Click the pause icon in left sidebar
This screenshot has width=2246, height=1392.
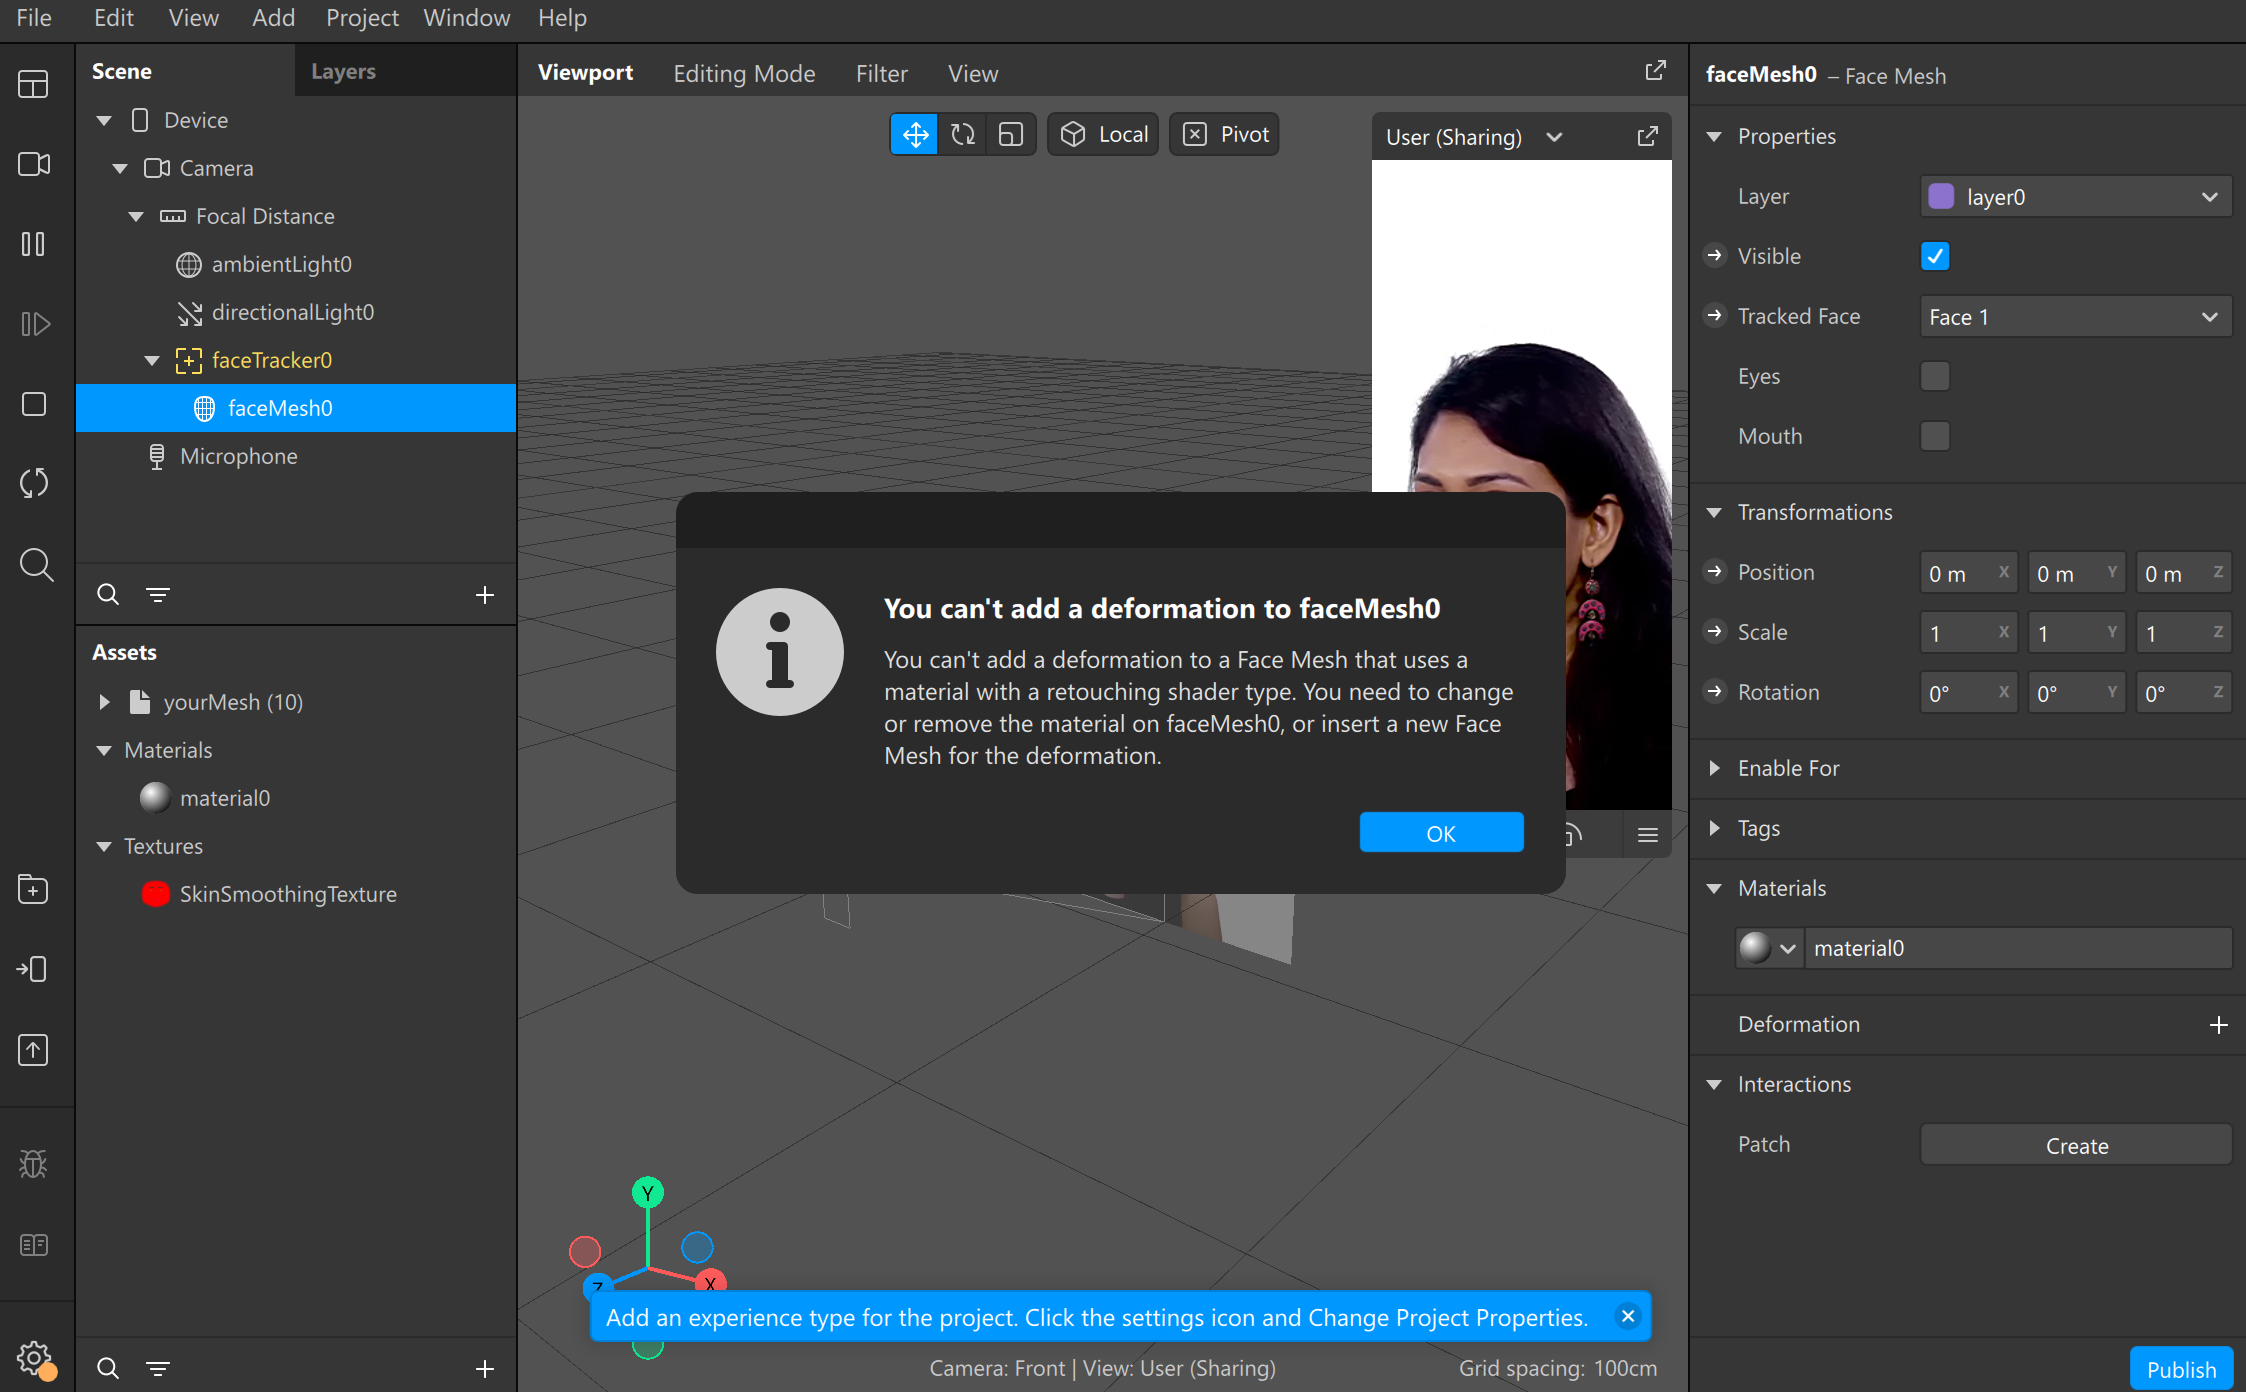coord(33,244)
